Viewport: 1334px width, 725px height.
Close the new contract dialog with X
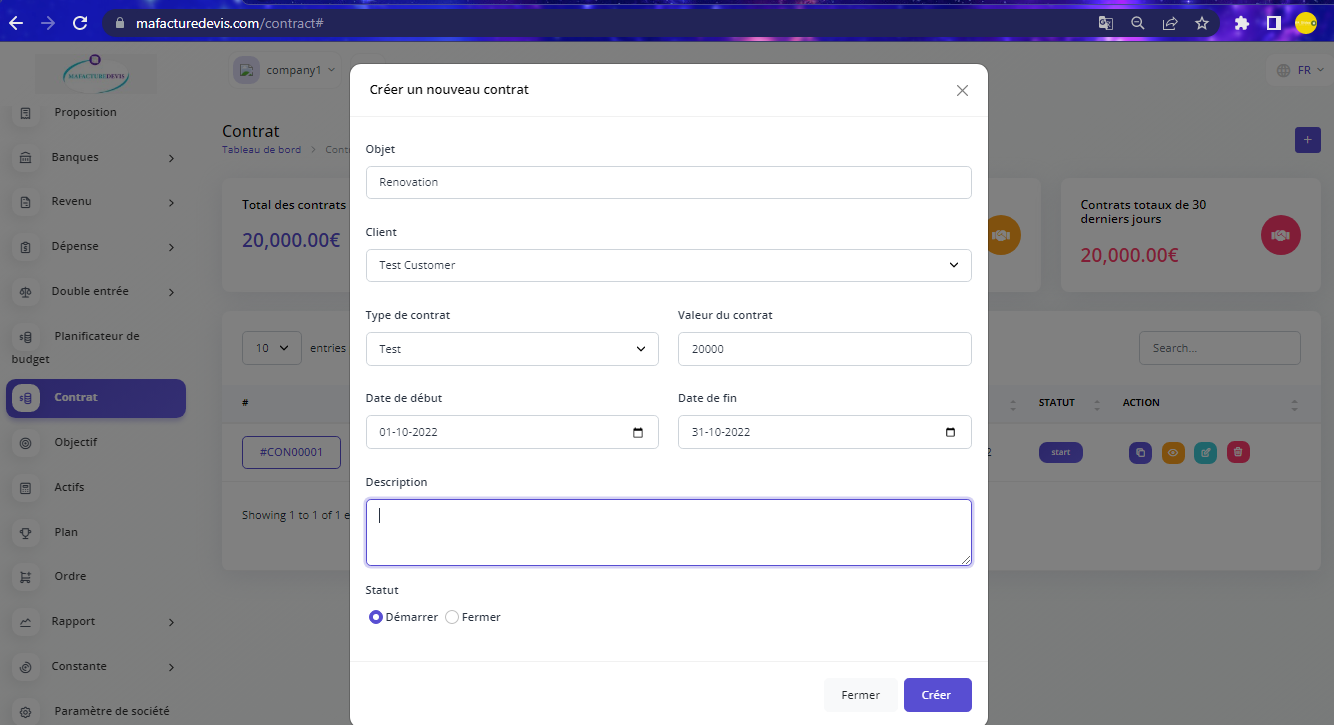pyautogui.click(x=962, y=90)
